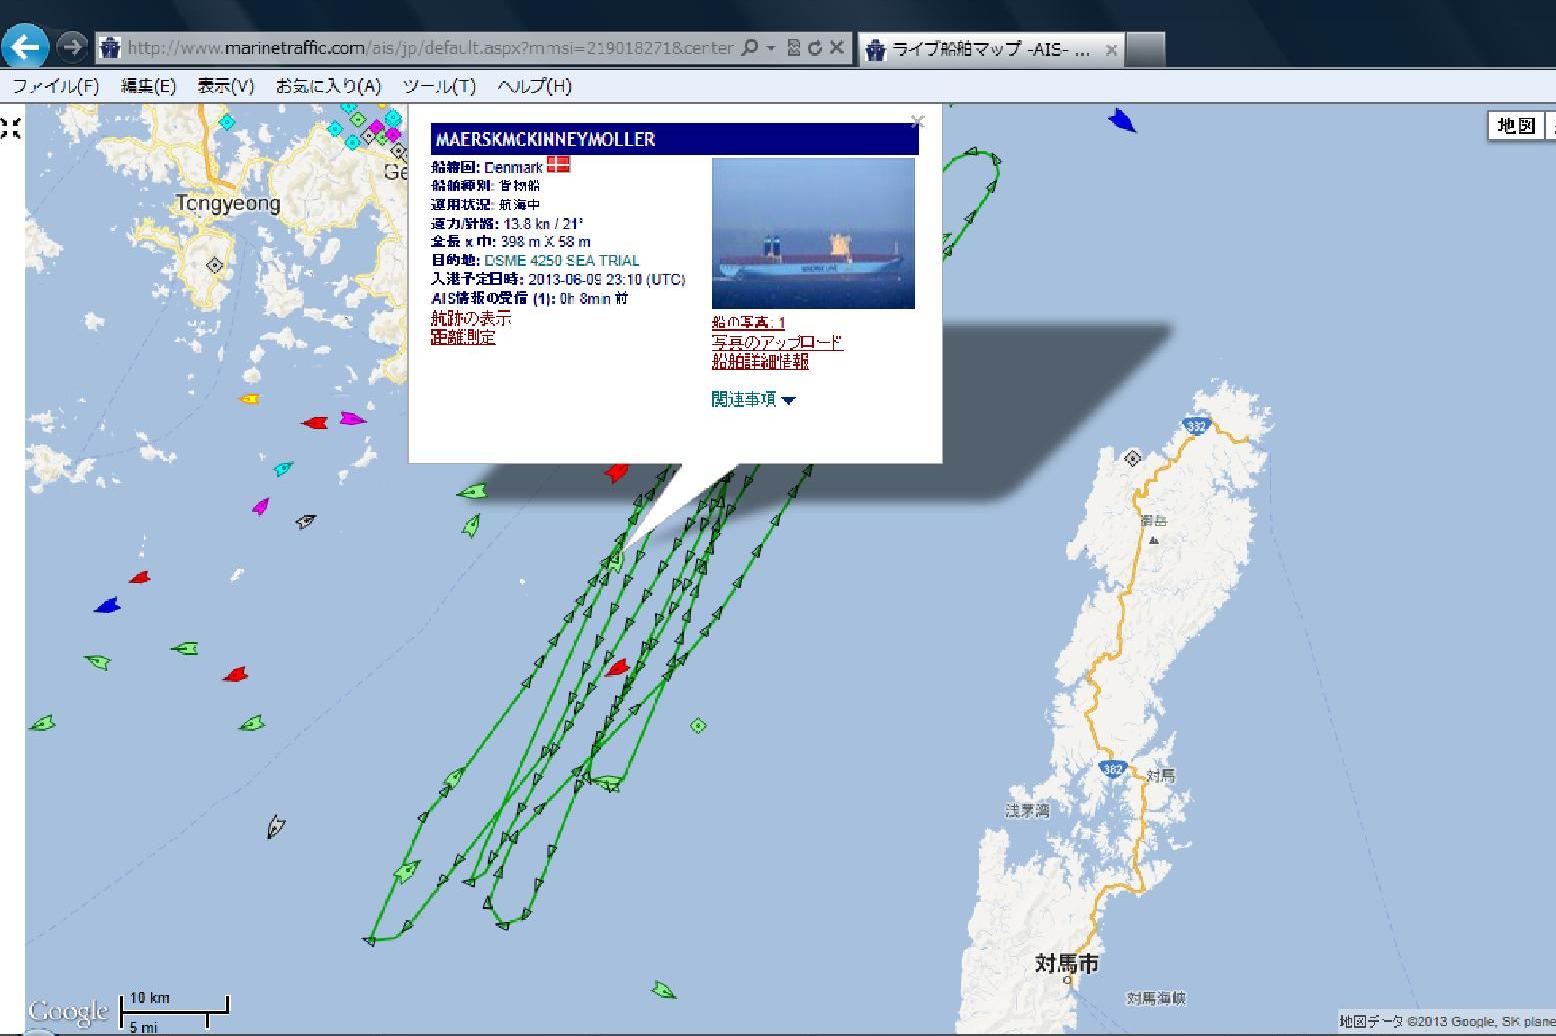Select the red ship left of the magenta ship
Image resolution: width=1556 pixels, height=1036 pixels.
(x=315, y=423)
